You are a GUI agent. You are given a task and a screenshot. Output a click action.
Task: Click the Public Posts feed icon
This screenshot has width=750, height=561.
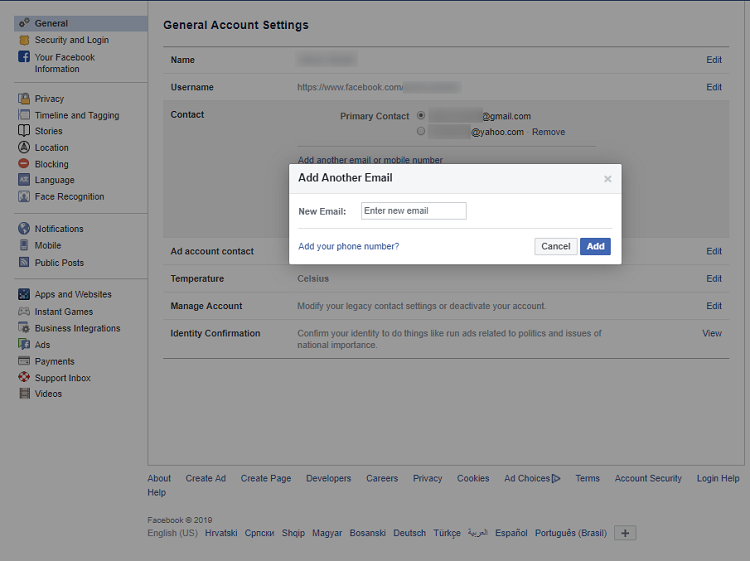tap(24, 262)
